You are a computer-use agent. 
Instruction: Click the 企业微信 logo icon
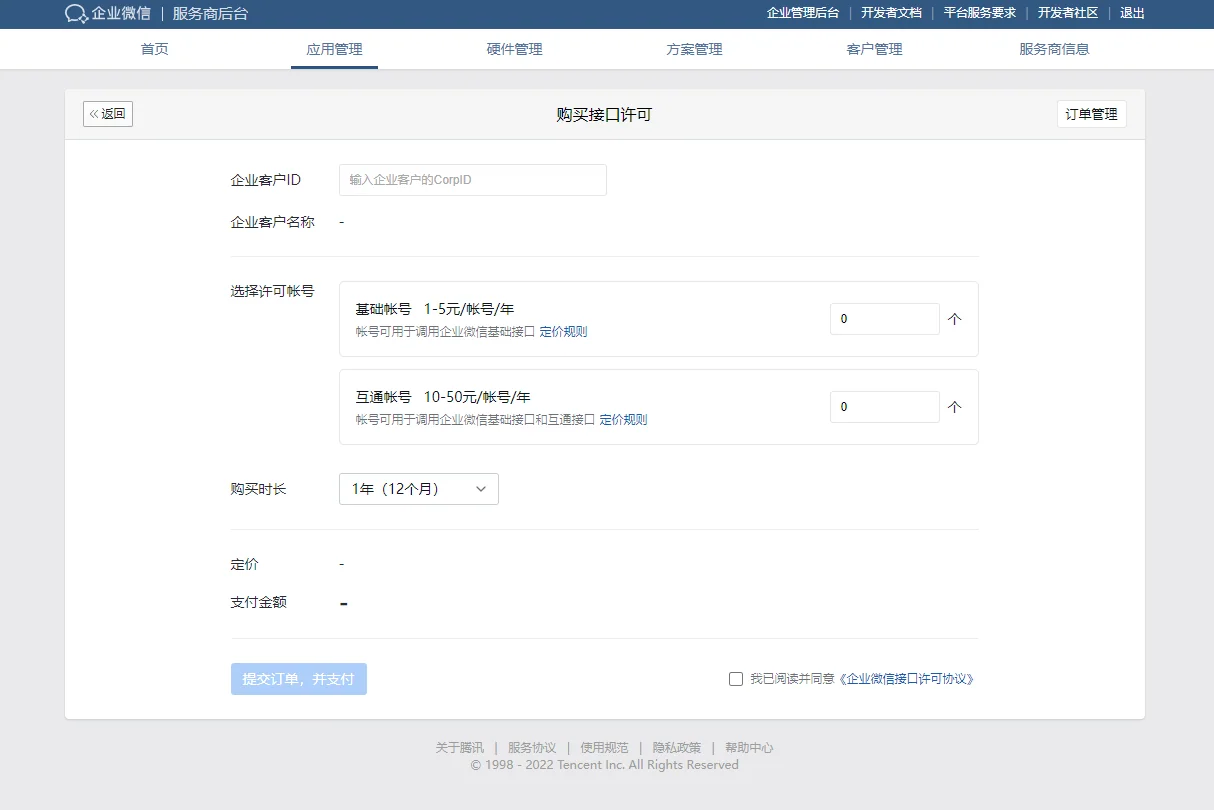coord(77,14)
